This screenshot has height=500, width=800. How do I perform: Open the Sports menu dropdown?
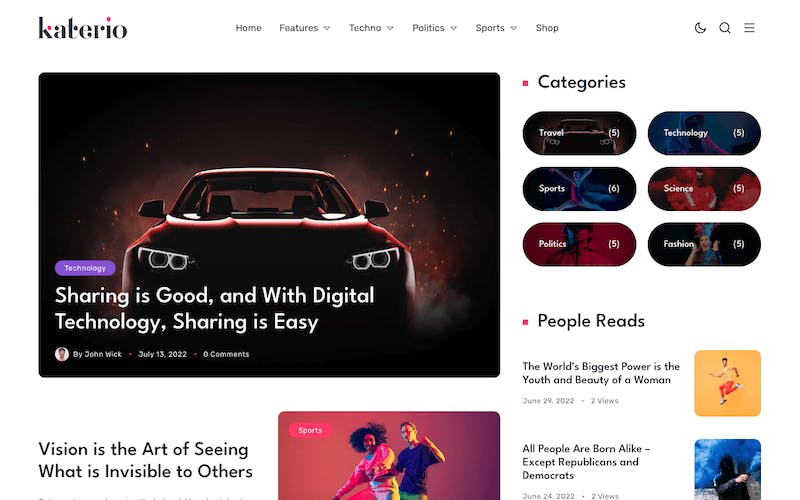(x=496, y=28)
